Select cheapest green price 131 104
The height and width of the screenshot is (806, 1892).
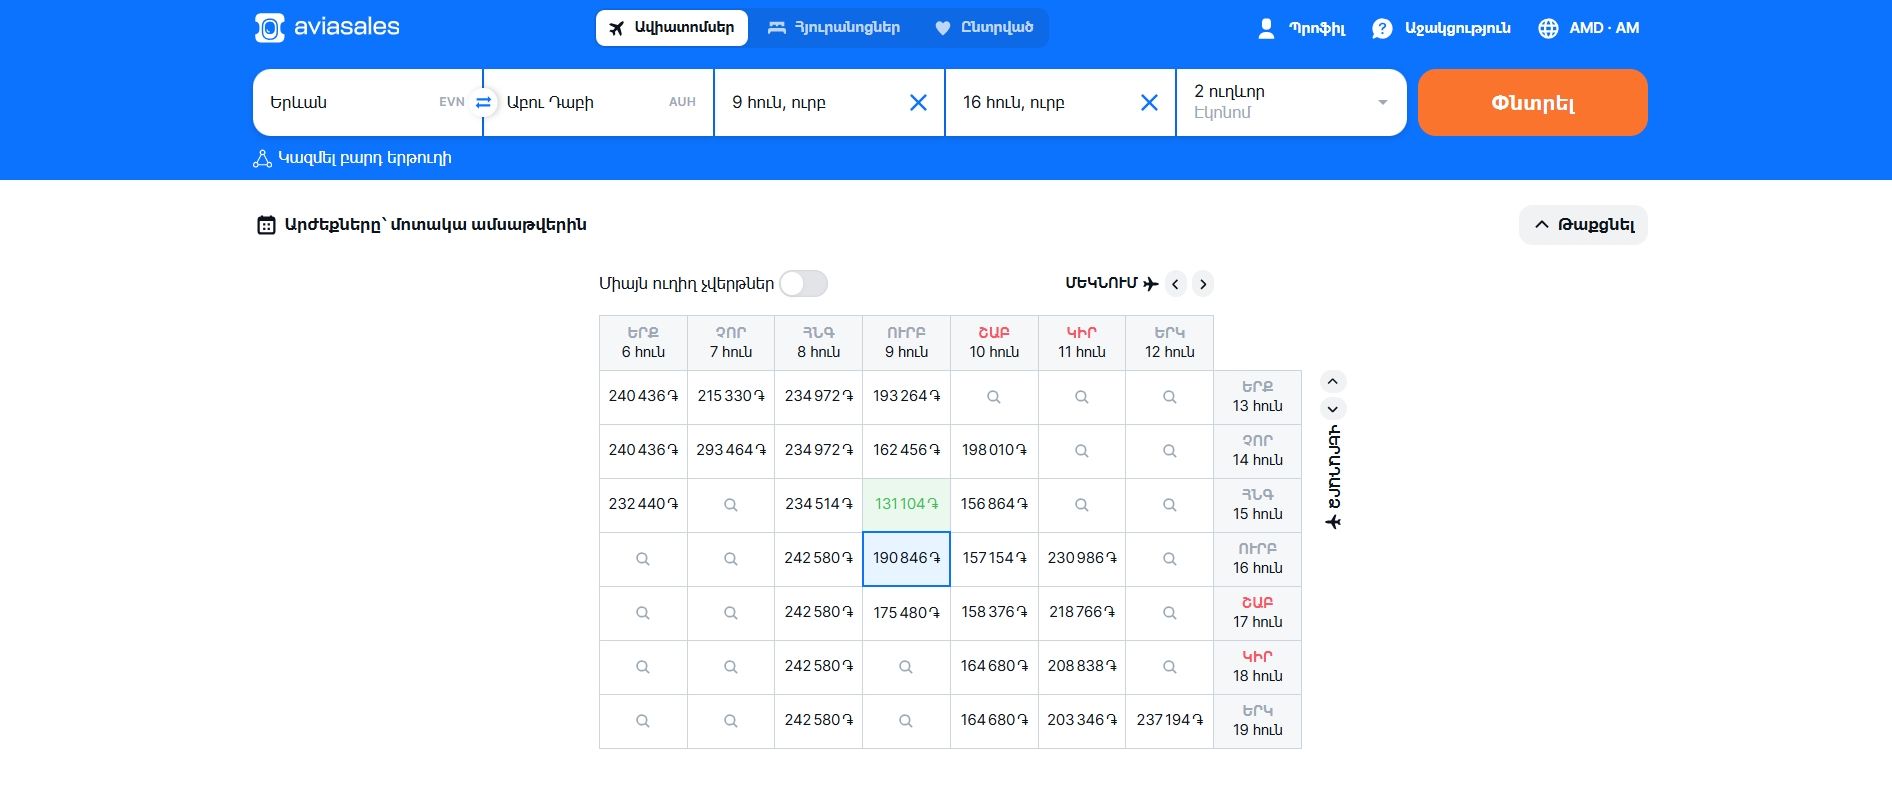906,504
